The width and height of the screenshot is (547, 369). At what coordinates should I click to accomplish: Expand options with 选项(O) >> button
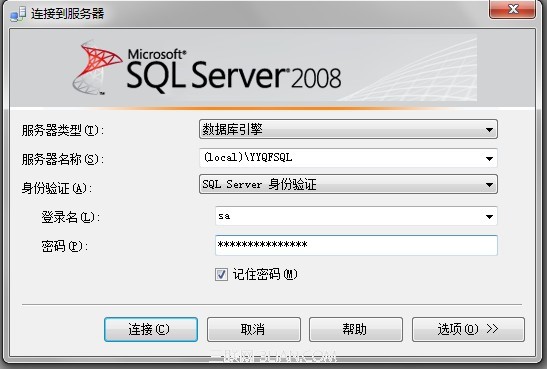(468, 329)
